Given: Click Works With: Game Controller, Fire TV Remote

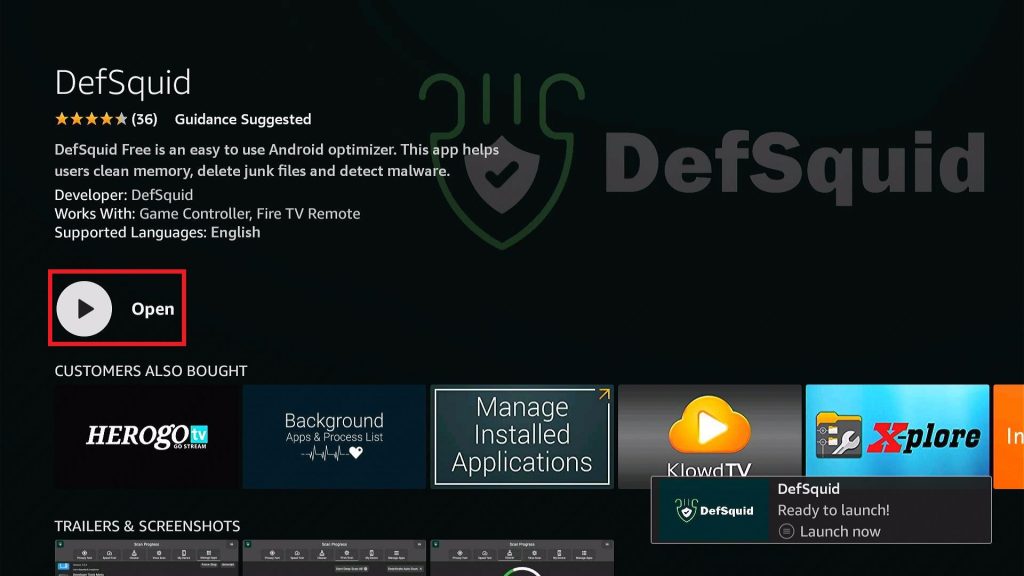Looking at the screenshot, I should click(x=207, y=214).
